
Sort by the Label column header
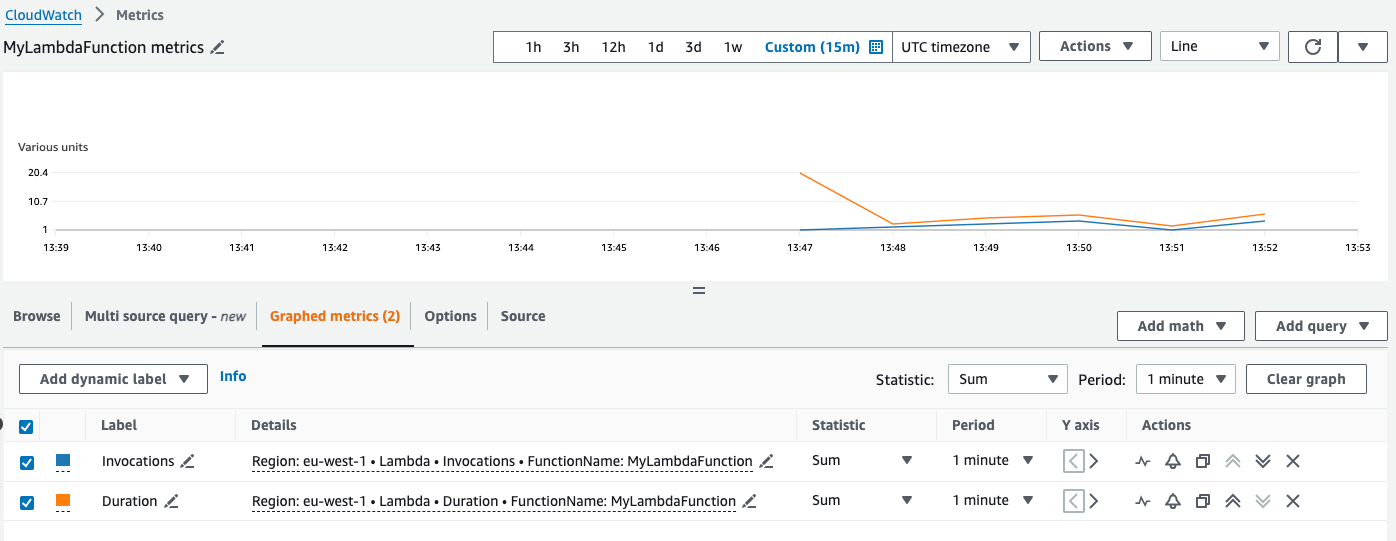(x=119, y=425)
